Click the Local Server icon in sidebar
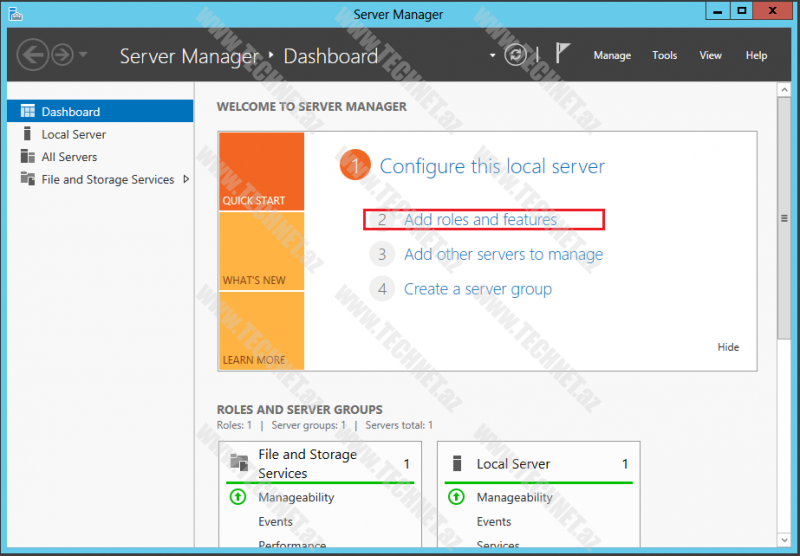This screenshot has width=800, height=556. tap(27, 134)
